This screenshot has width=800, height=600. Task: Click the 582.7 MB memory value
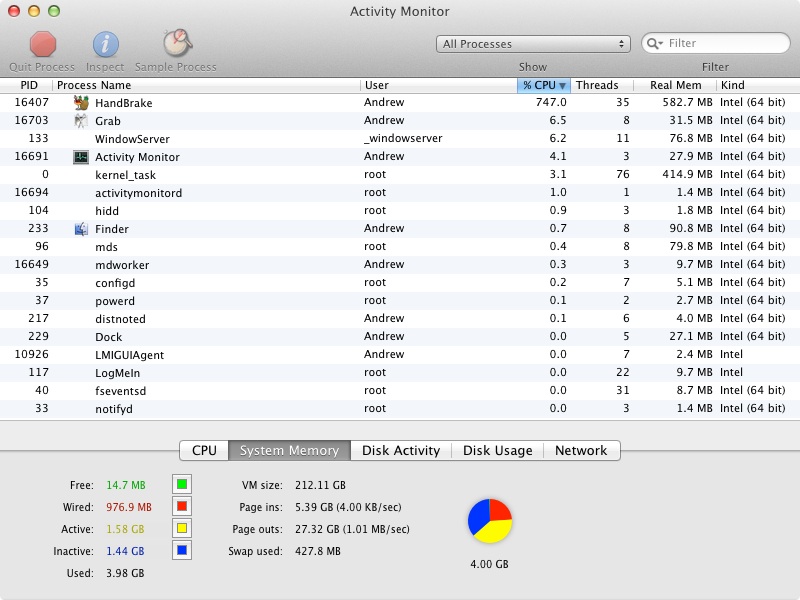pos(687,102)
